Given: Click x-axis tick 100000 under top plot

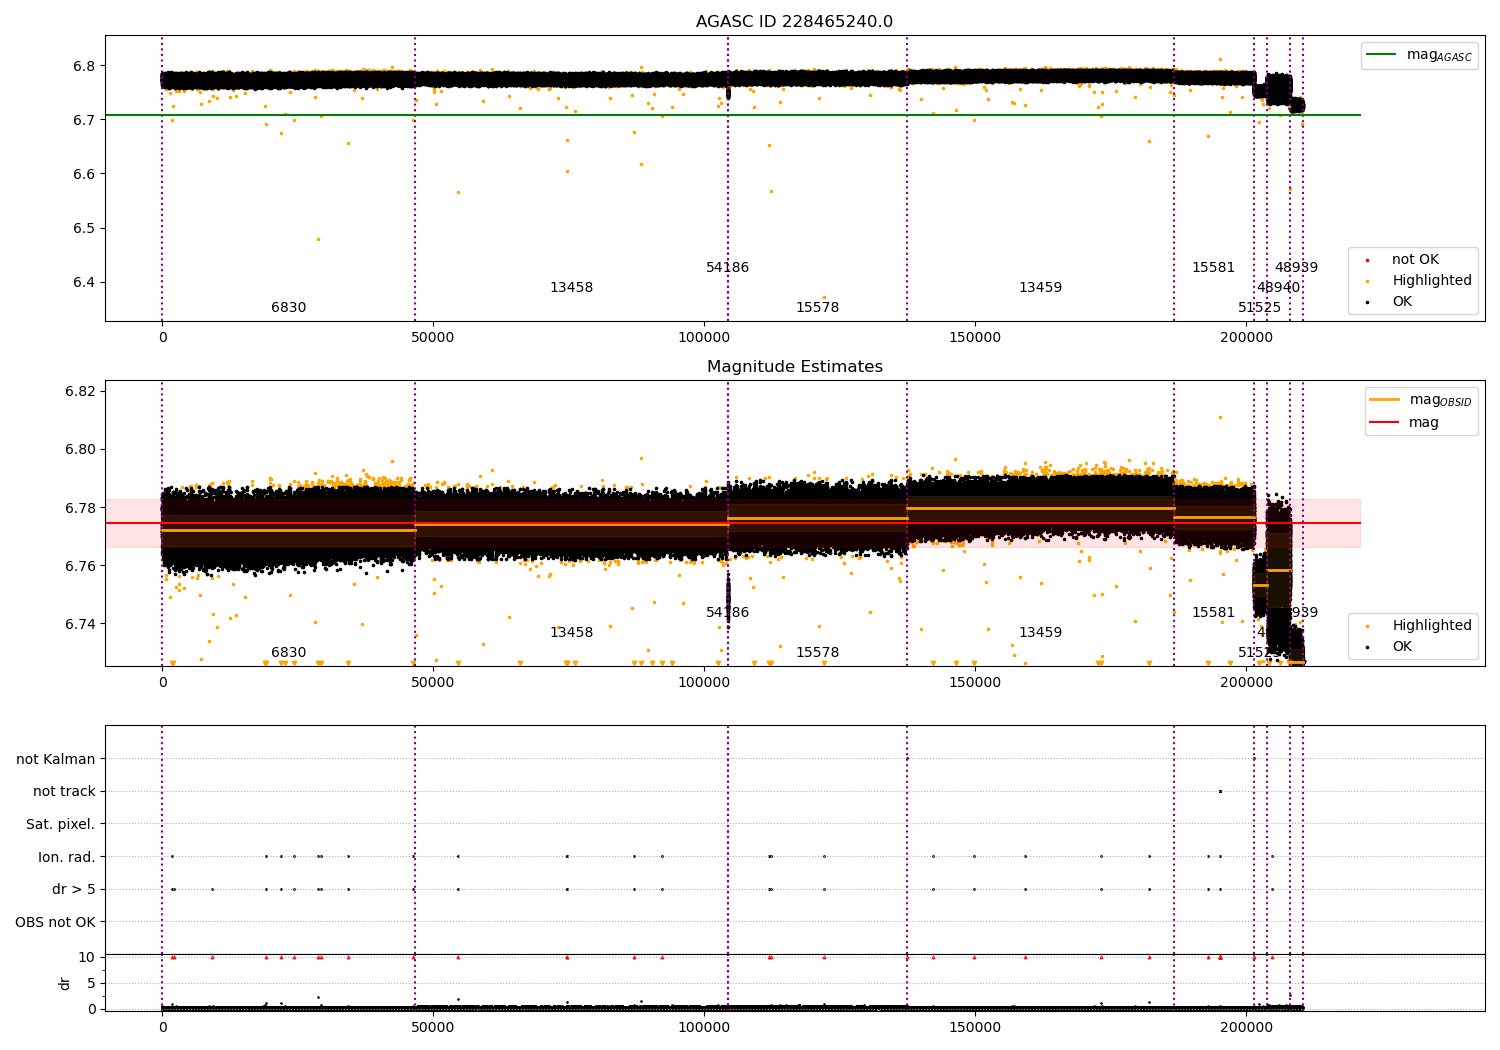Looking at the screenshot, I should (x=704, y=338).
